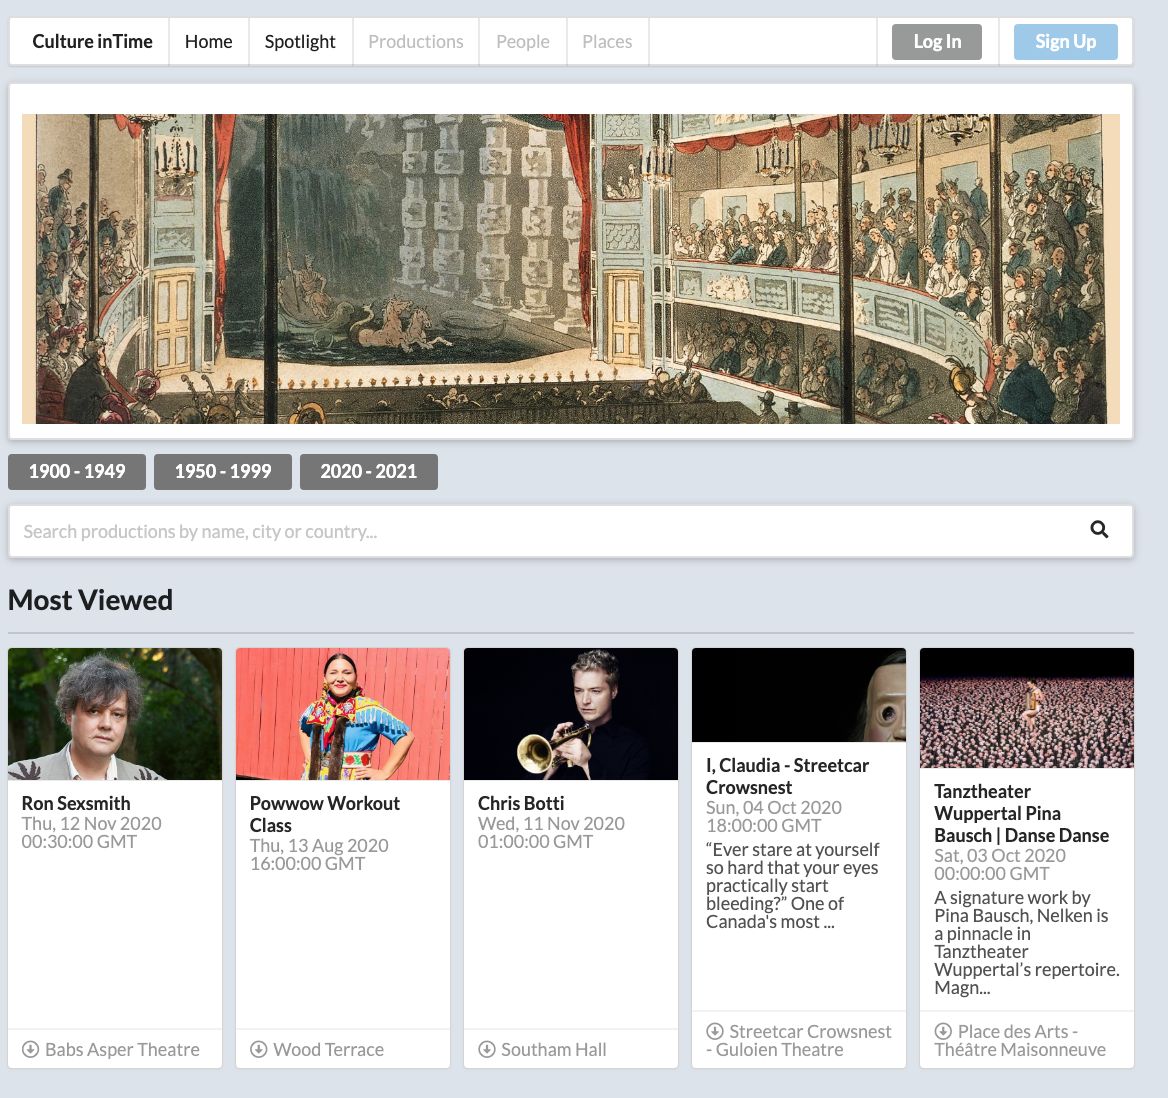The width and height of the screenshot is (1168, 1098).
Task: Open the Tanztheater Wuppertal flower field image
Action: (1026, 708)
